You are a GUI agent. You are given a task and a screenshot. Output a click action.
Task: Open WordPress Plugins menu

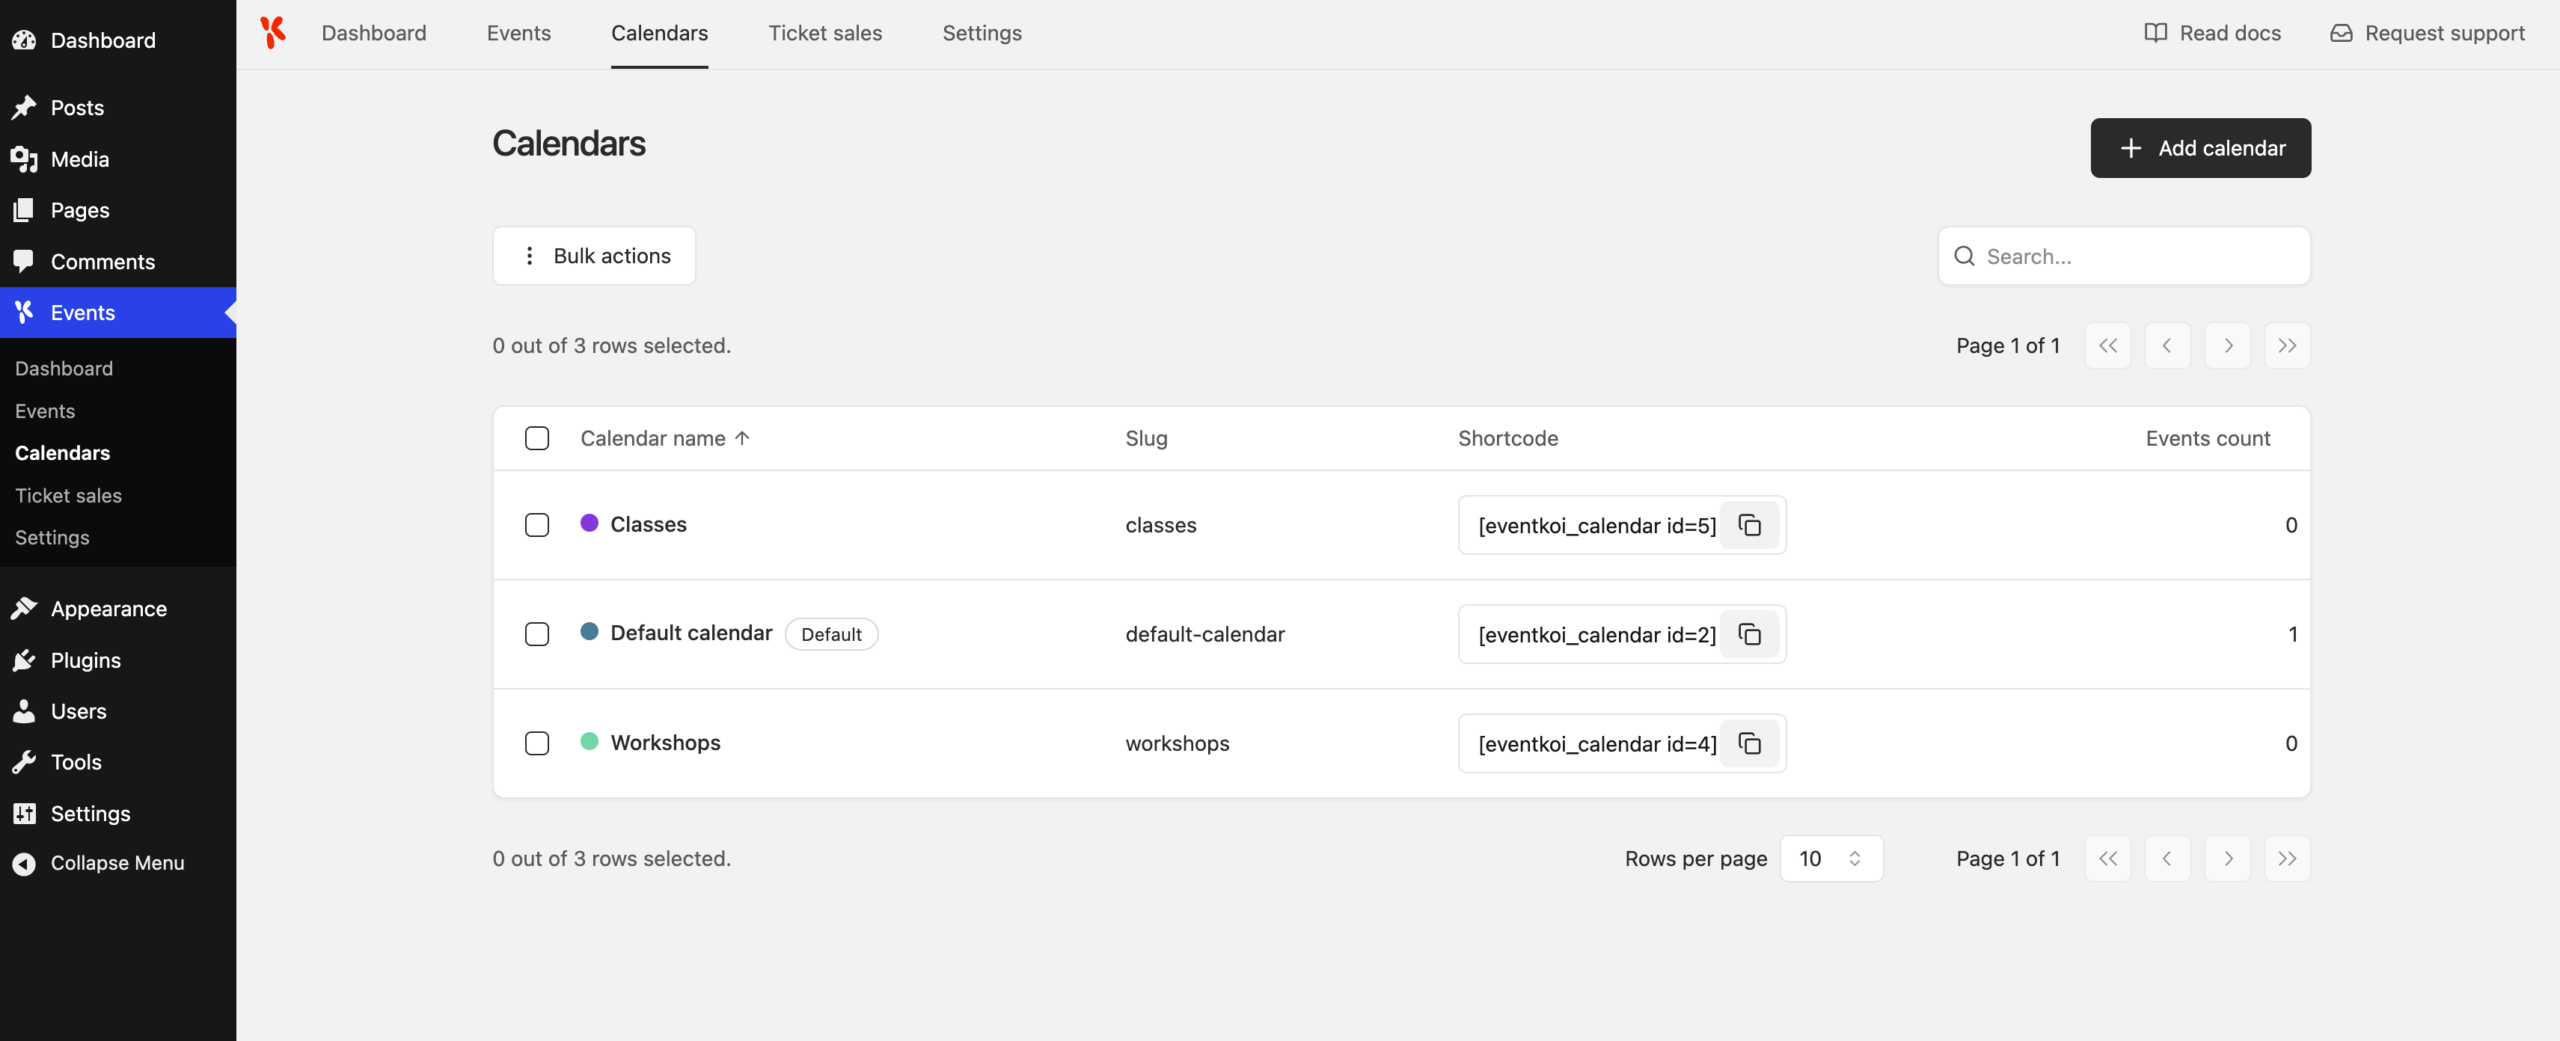118,660
